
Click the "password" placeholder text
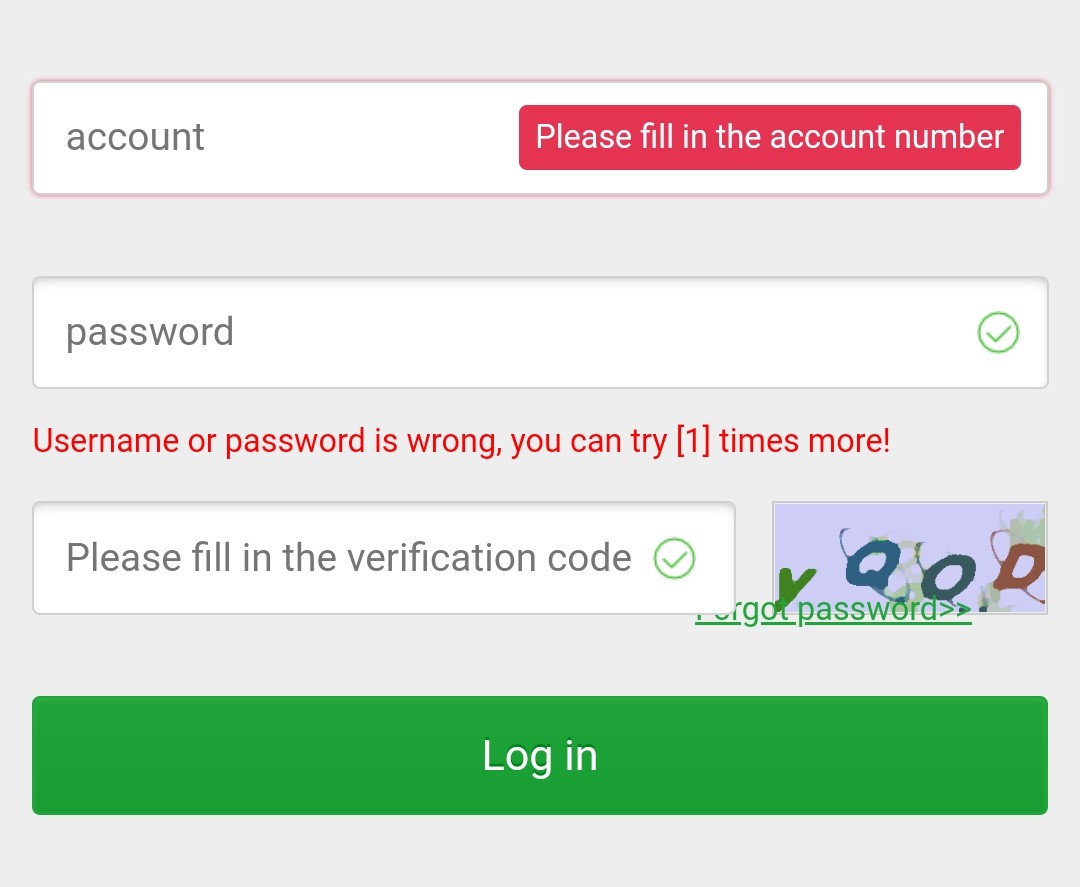(x=150, y=333)
